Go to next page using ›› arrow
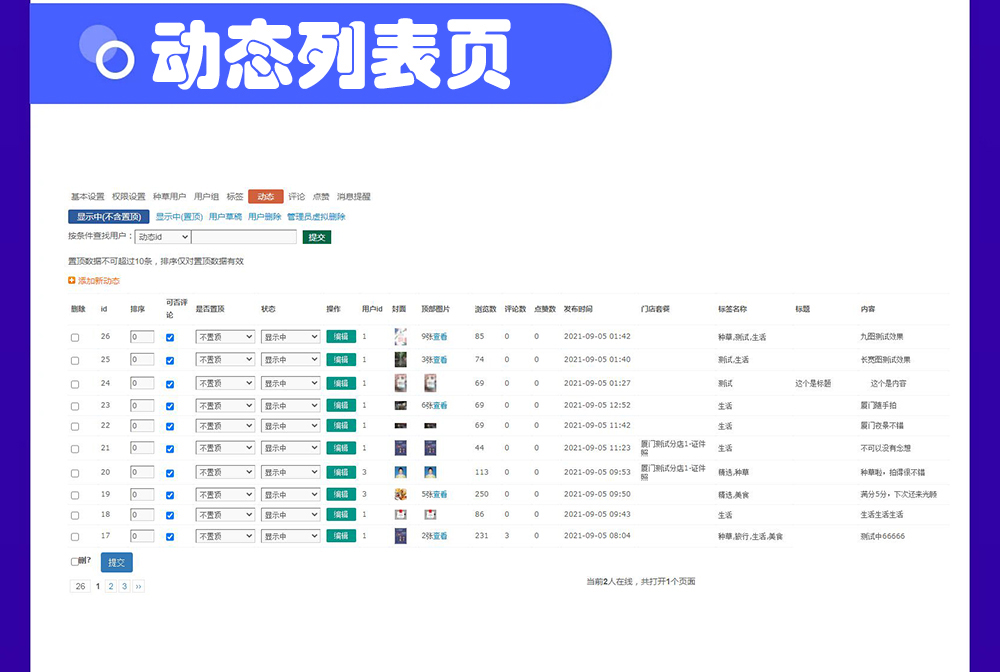1000x672 pixels. [138, 586]
